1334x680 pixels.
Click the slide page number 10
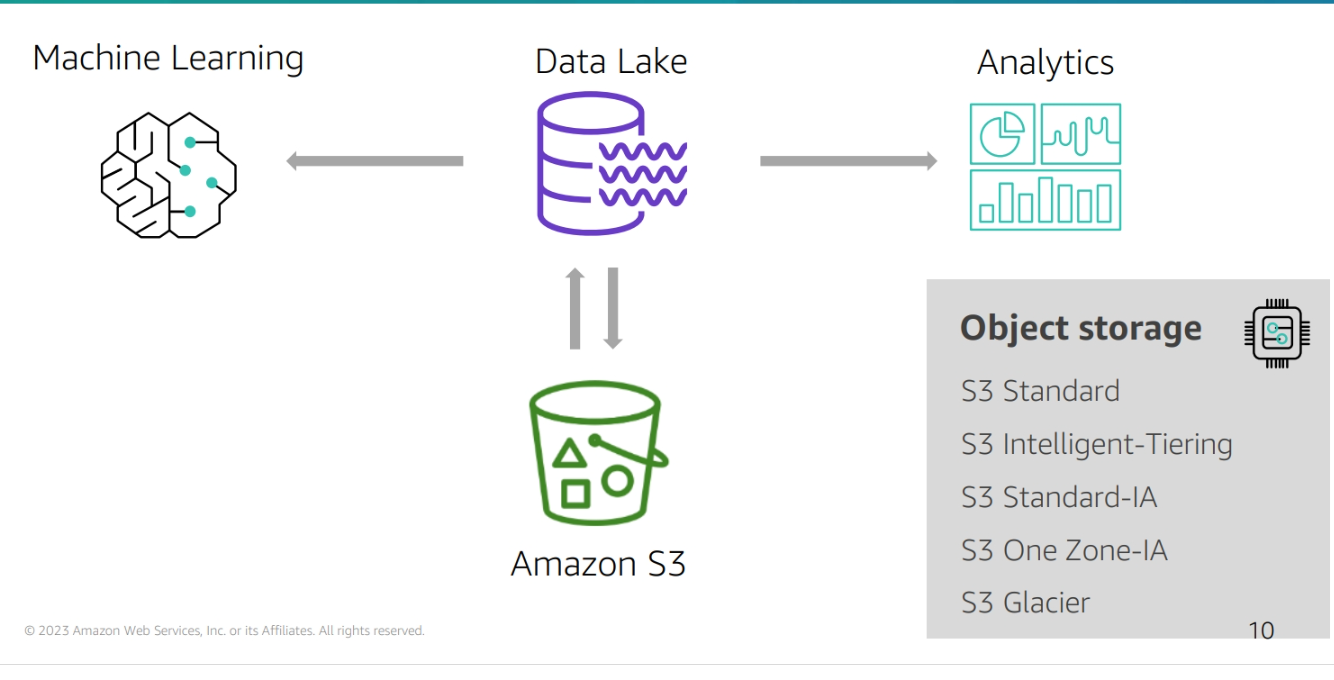click(x=1261, y=630)
